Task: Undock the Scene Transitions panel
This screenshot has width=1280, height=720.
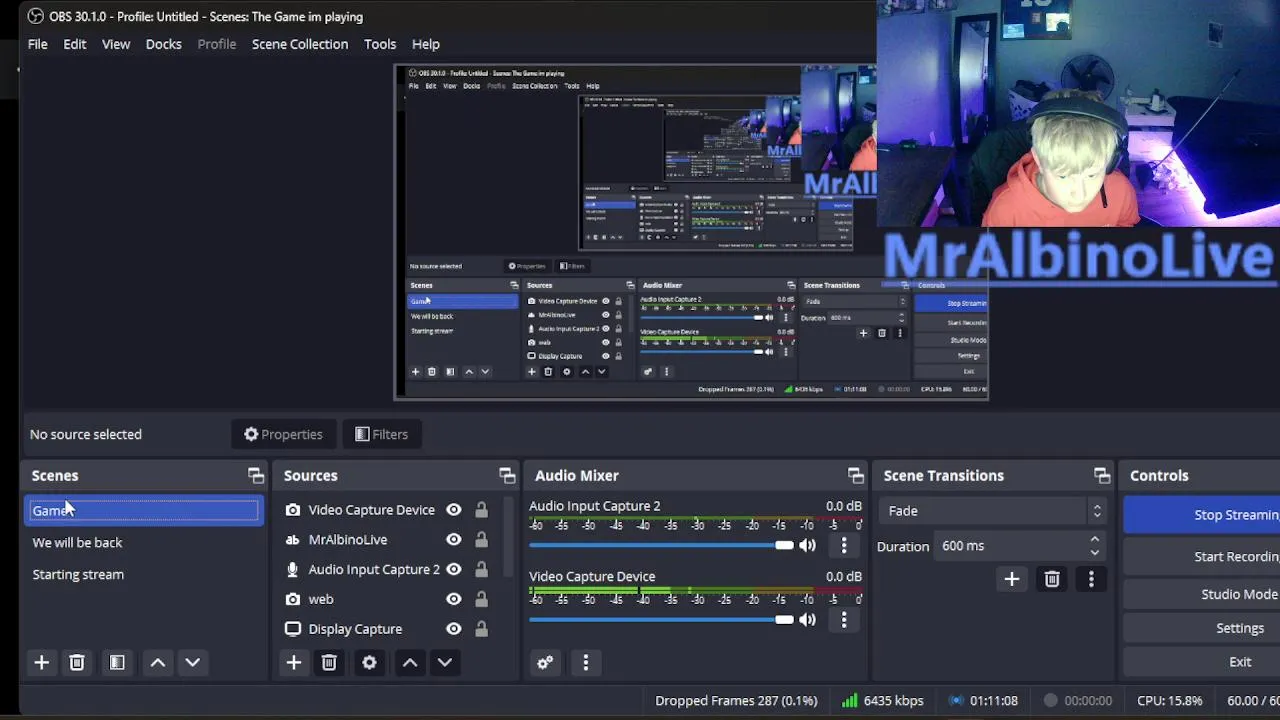Action: point(1102,476)
